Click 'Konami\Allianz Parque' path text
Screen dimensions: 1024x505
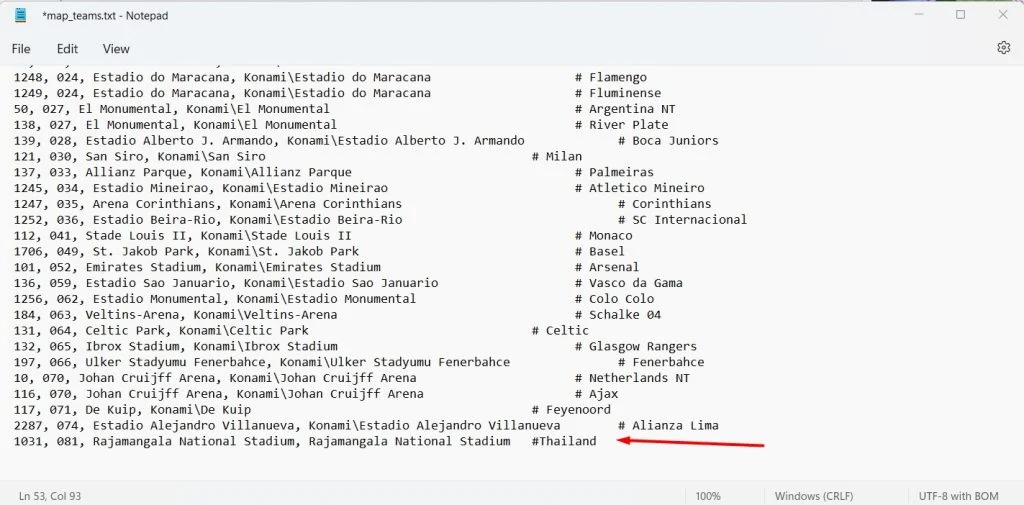(276, 172)
